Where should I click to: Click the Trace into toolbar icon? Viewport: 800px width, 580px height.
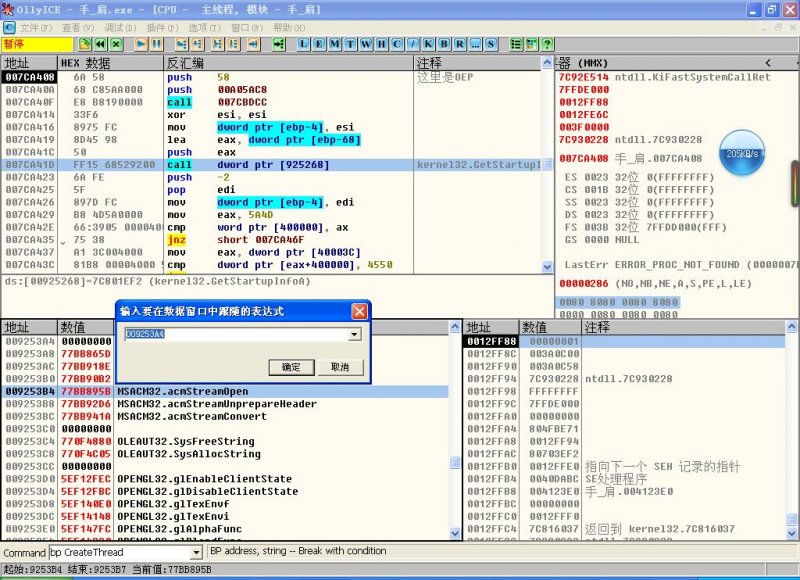coord(218,44)
